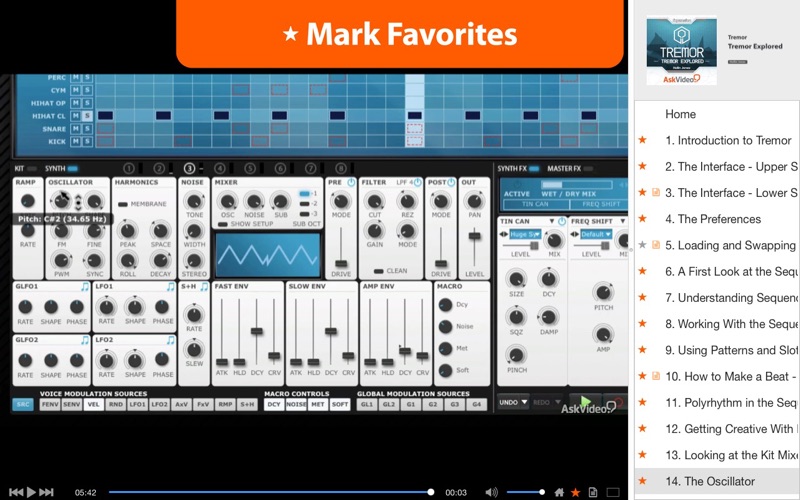Screen dimensions: 800x500
Task: Click the note icon beside lesson 10
Action: coord(656,376)
